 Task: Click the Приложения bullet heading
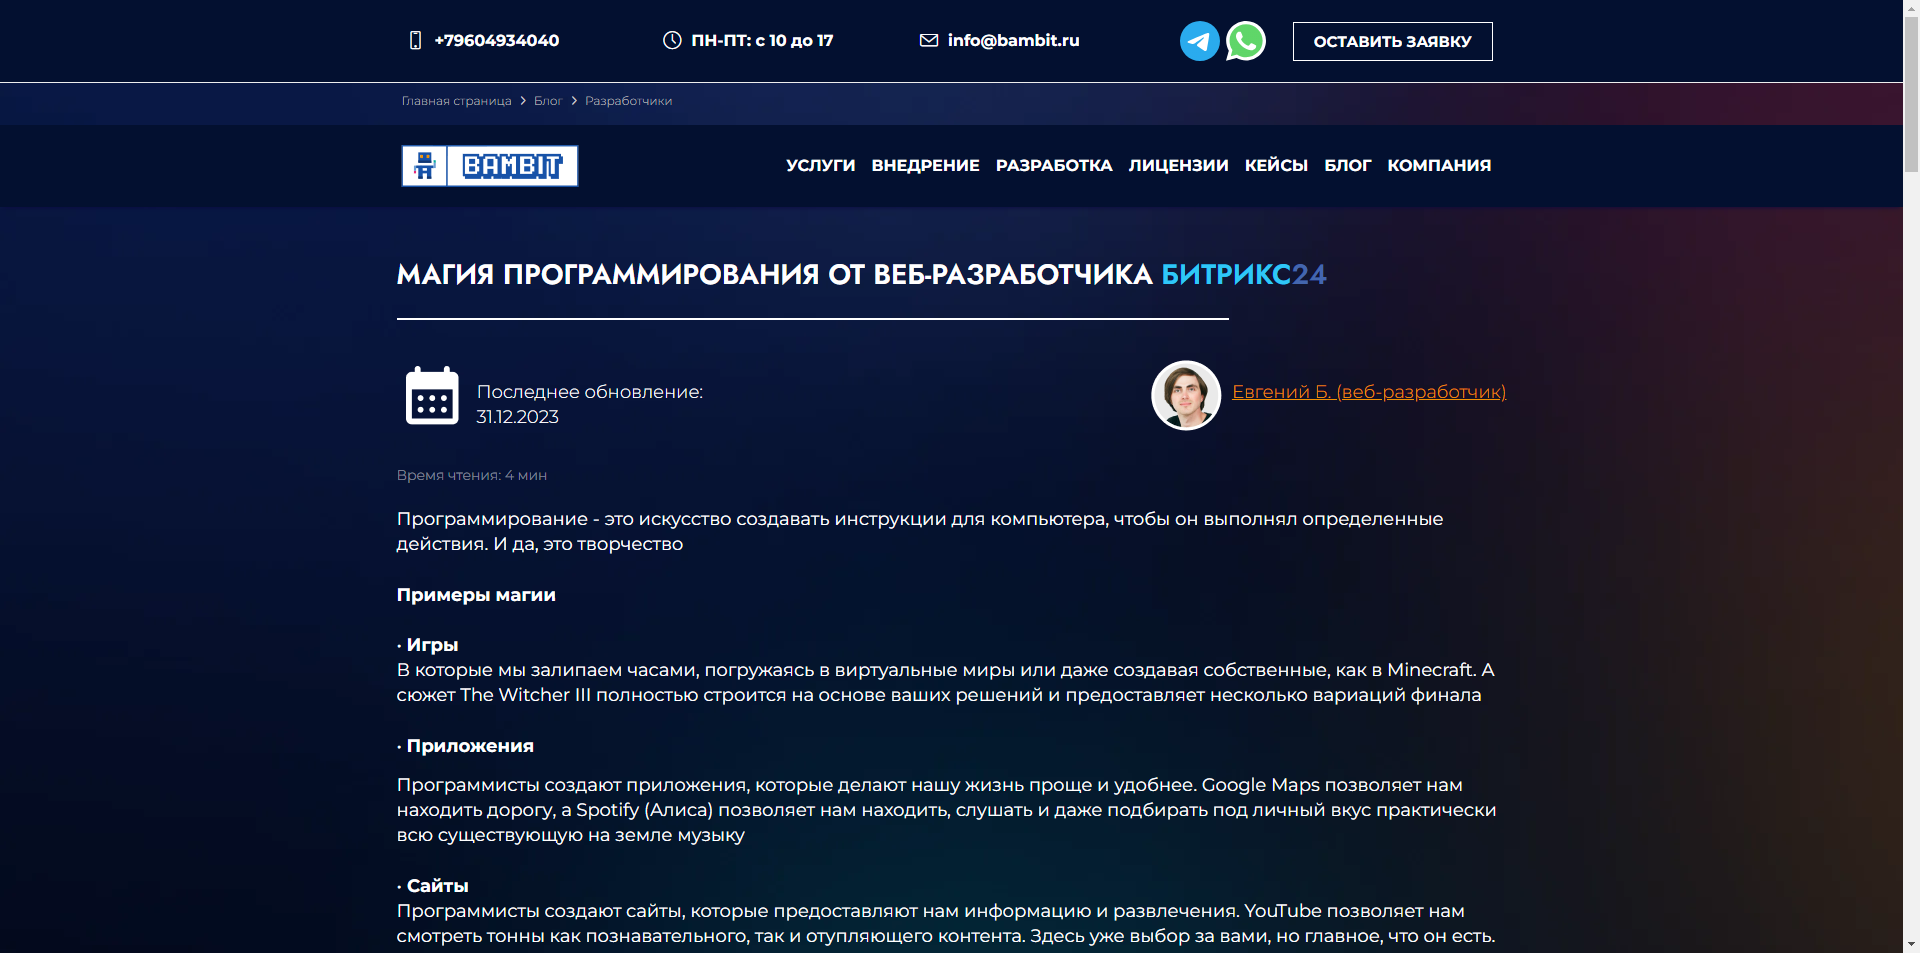(x=470, y=746)
